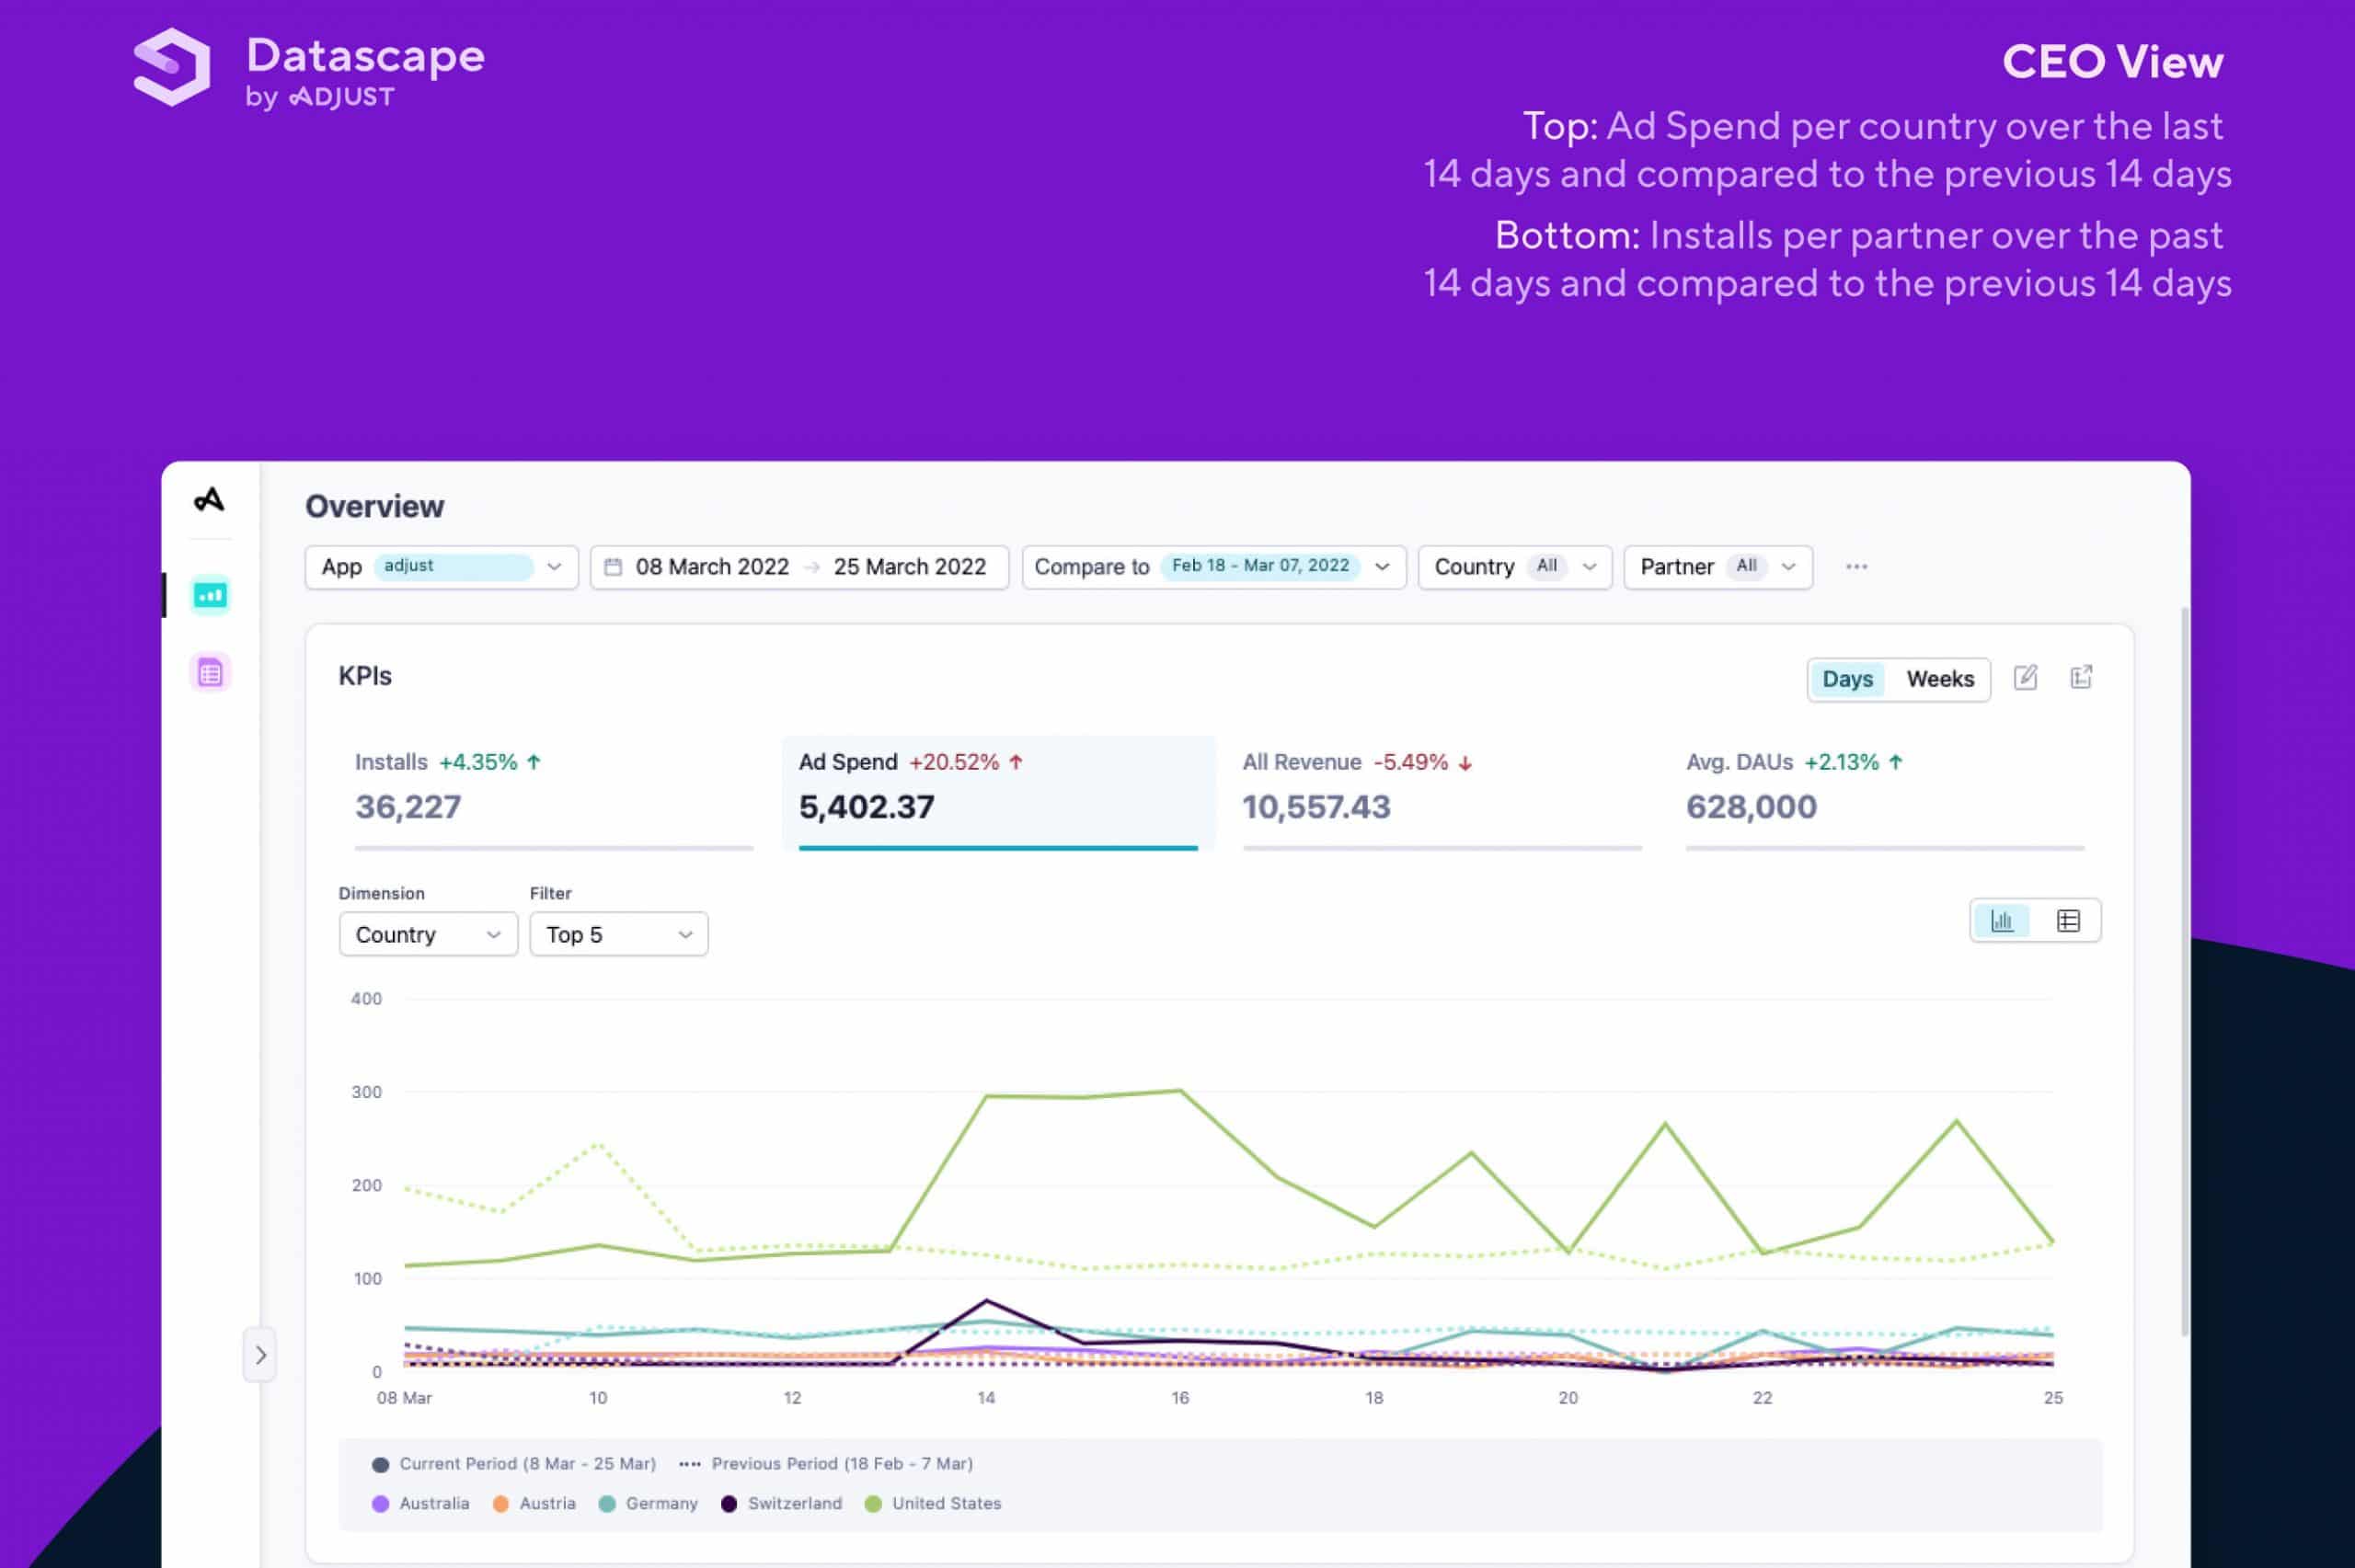Hide the United States series via its legend
This screenshot has width=2355, height=1568.
point(932,1502)
